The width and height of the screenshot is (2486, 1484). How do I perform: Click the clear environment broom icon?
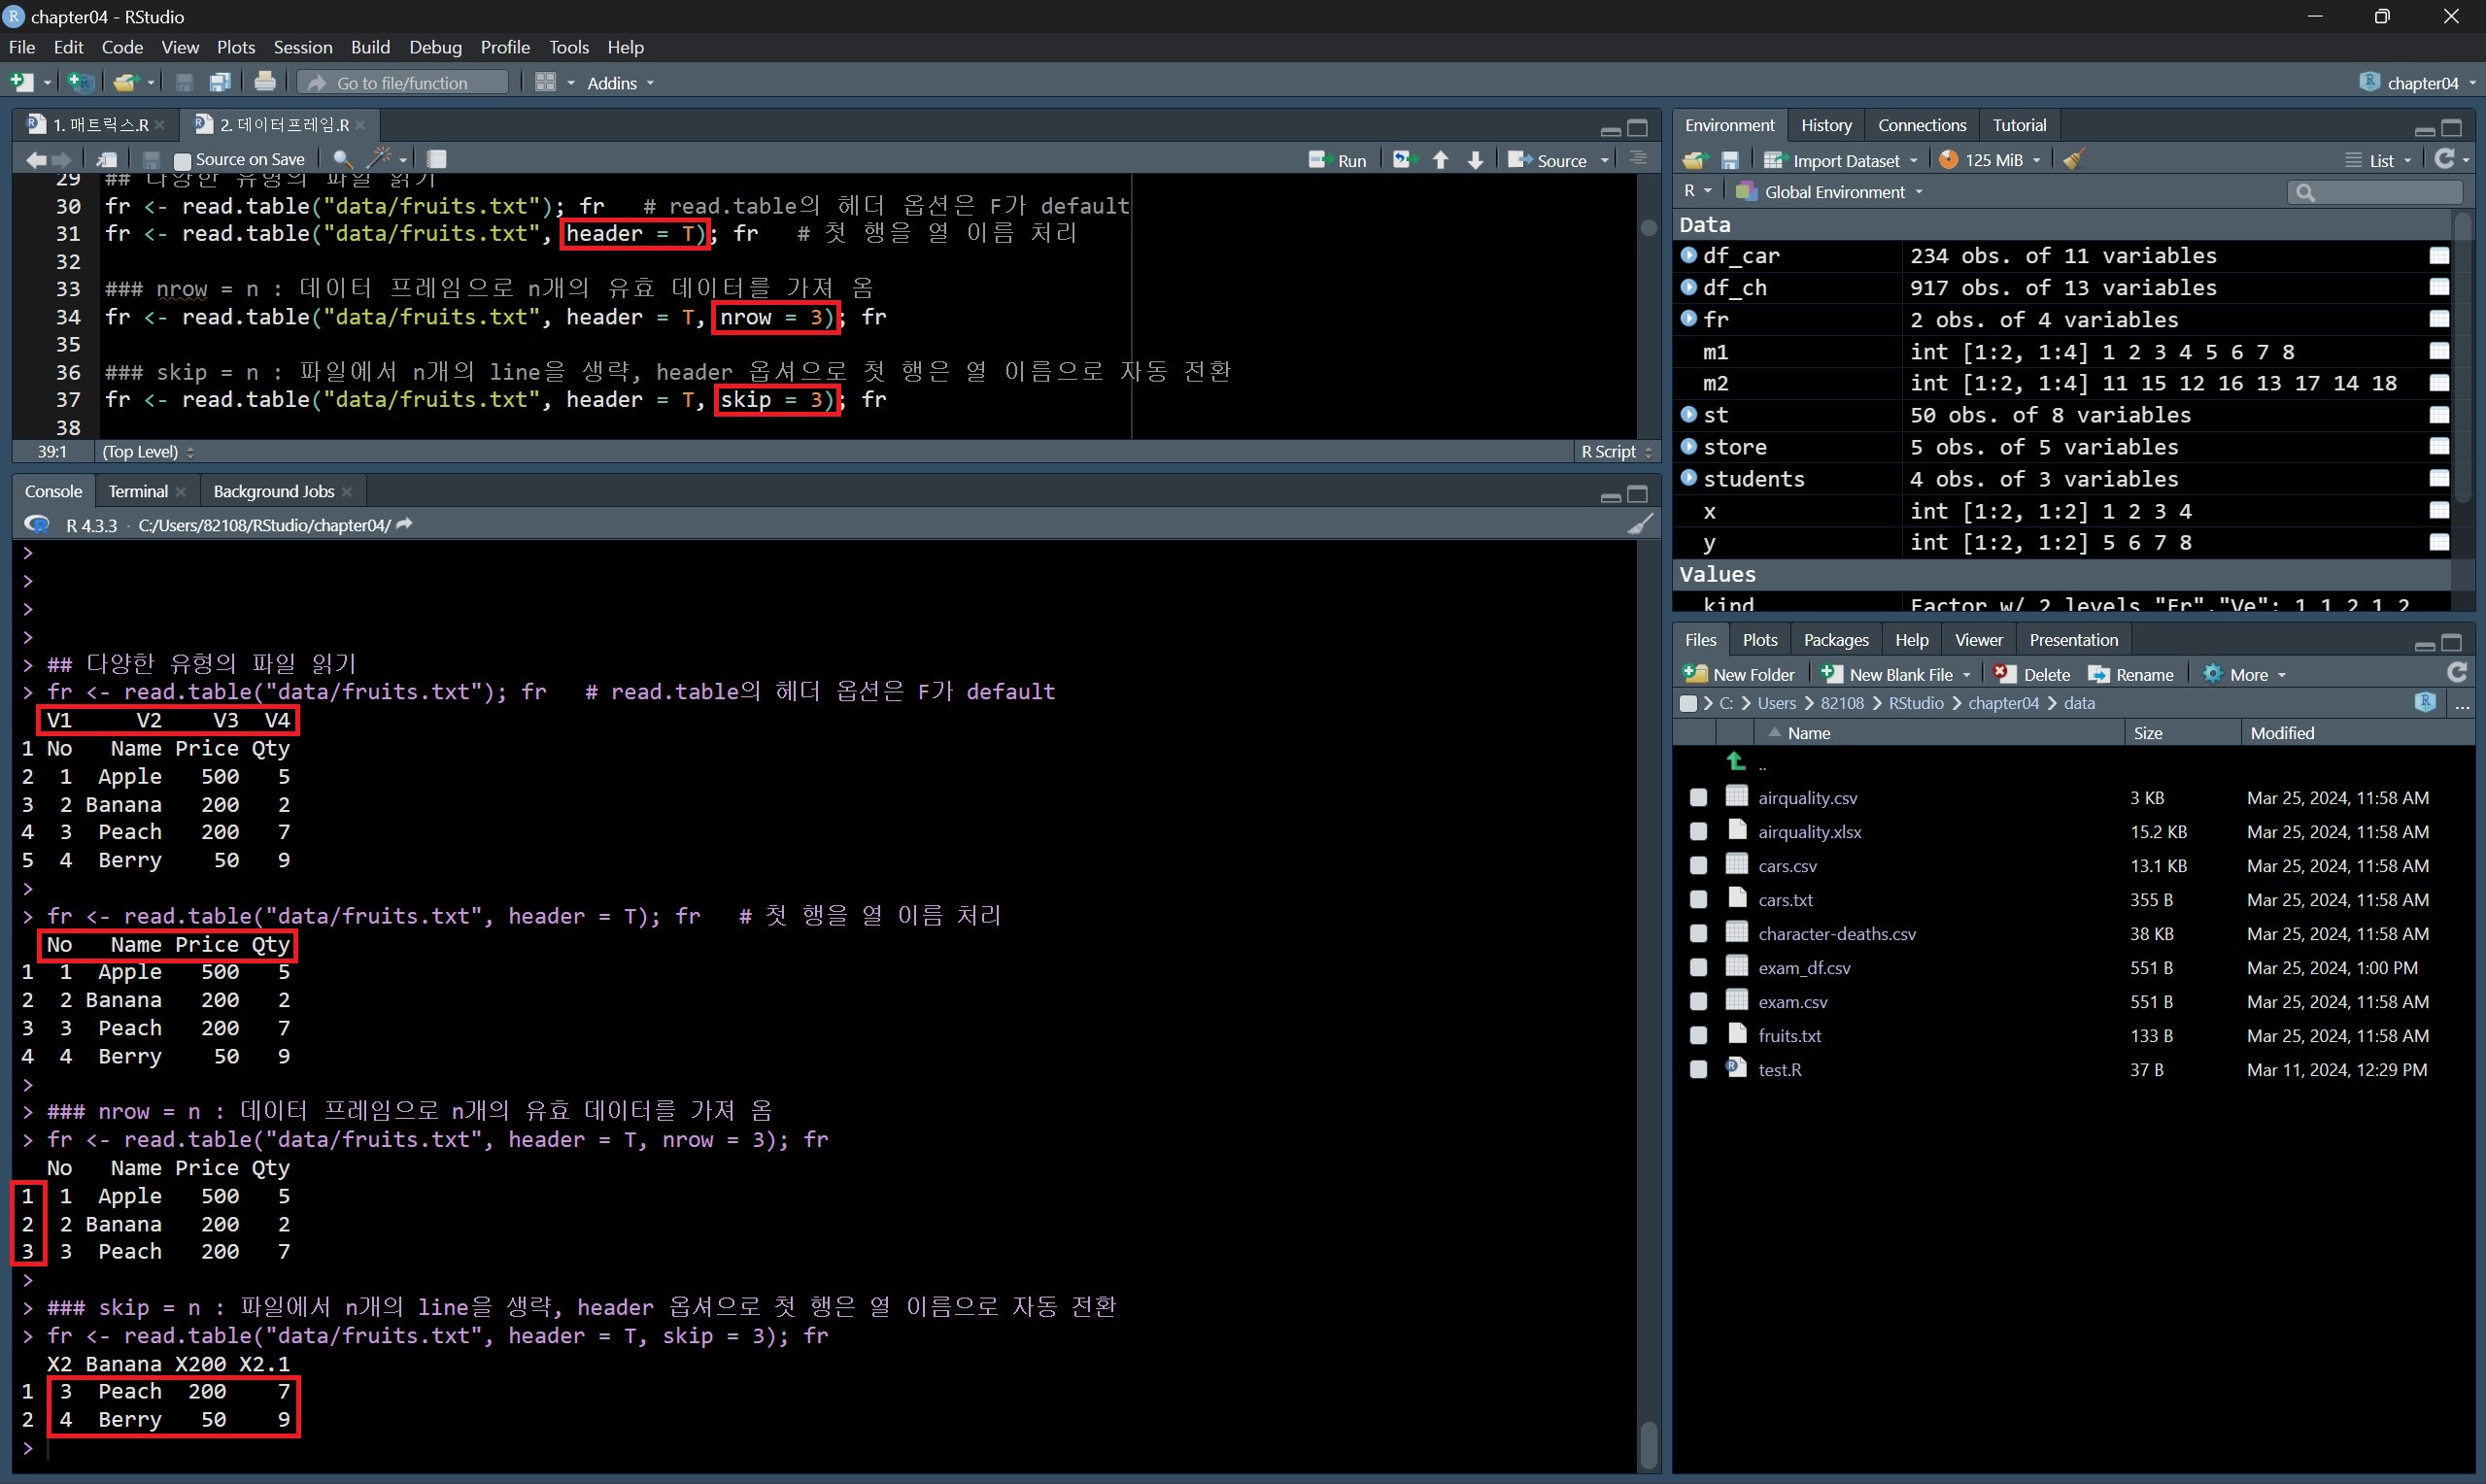click(2074, 160)
